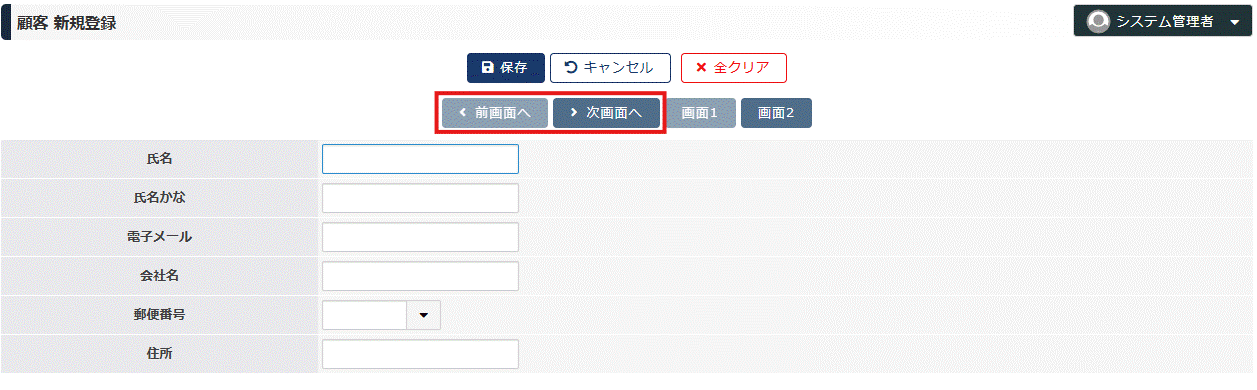
Task: Click the 郵便番号 text box
Action: 365,315
